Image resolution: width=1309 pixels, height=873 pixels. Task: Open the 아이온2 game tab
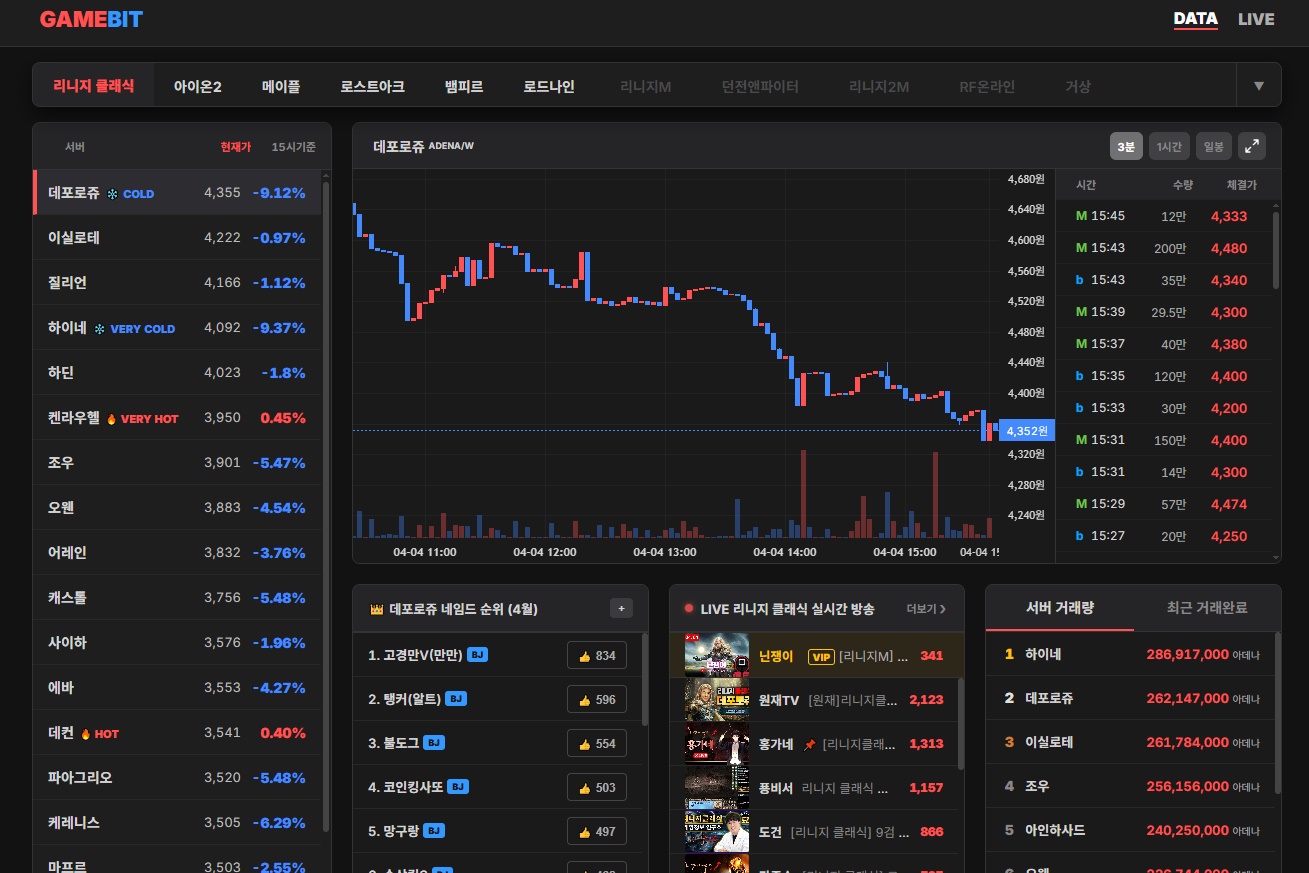point(197,86)
